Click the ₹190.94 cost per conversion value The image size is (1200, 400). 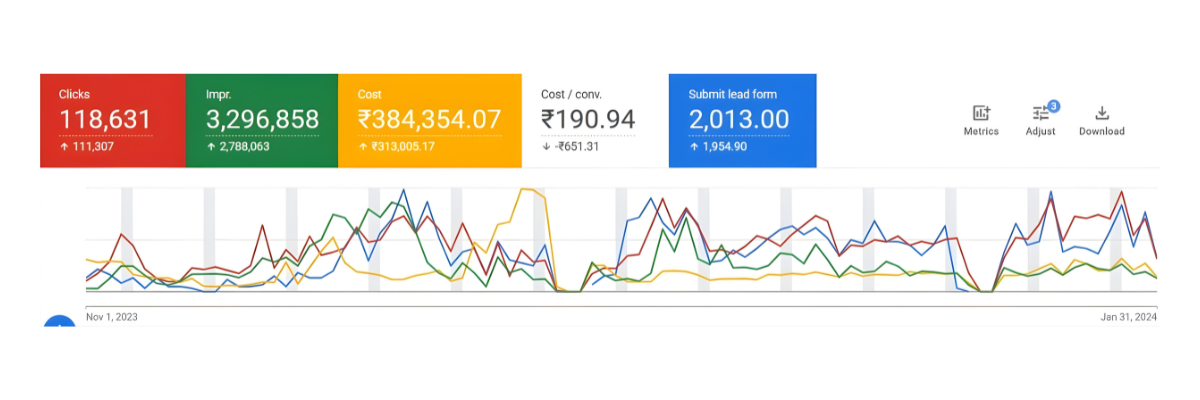point(587,120)
